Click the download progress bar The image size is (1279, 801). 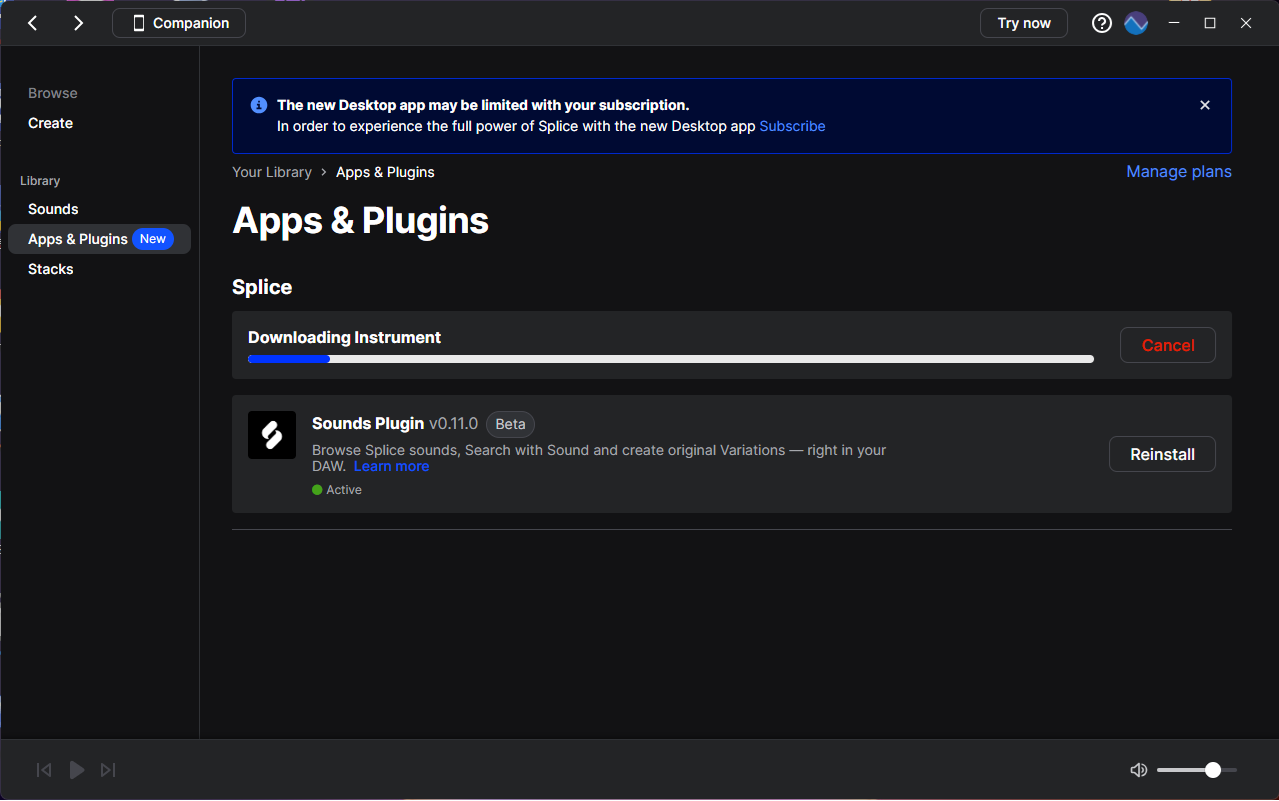pyautogui.click(x=671, y=359)
